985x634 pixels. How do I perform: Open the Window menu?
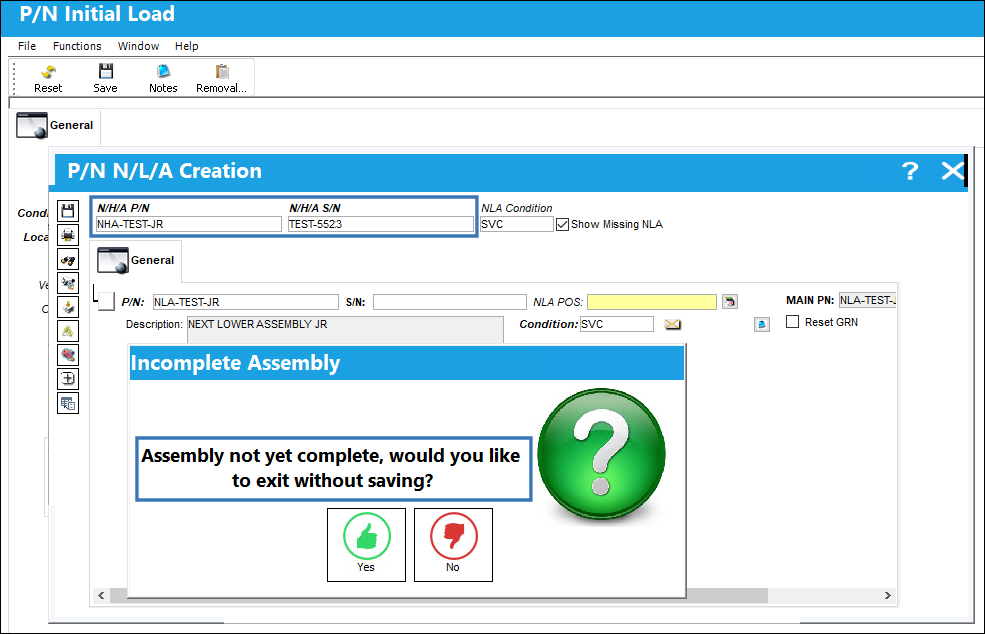[x=138, y=46]
